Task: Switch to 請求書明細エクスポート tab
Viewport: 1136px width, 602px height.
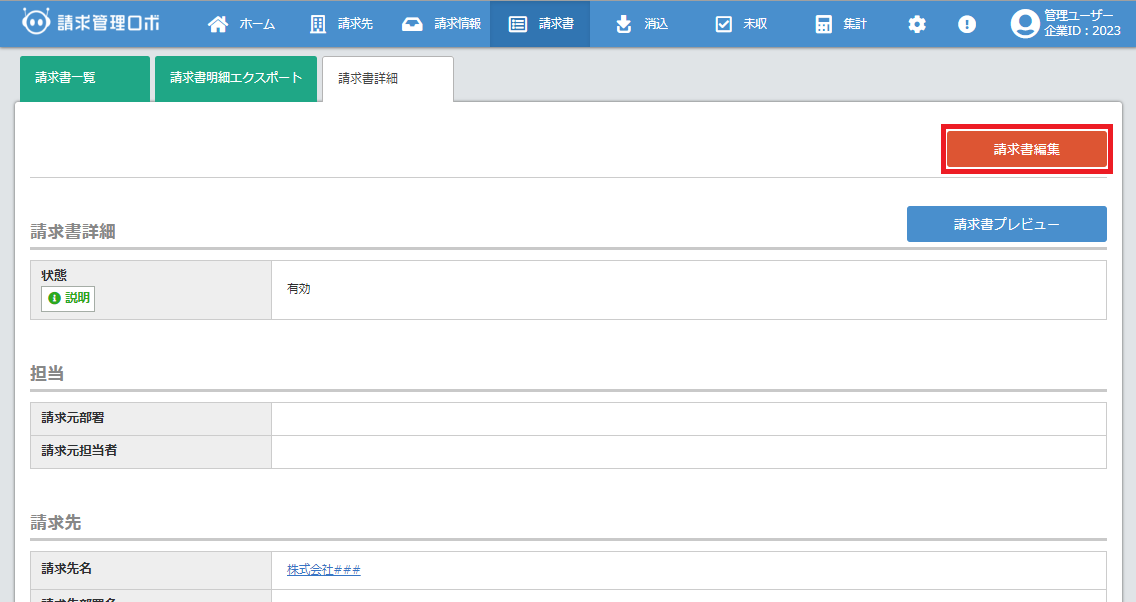Action: pos(236,78)
